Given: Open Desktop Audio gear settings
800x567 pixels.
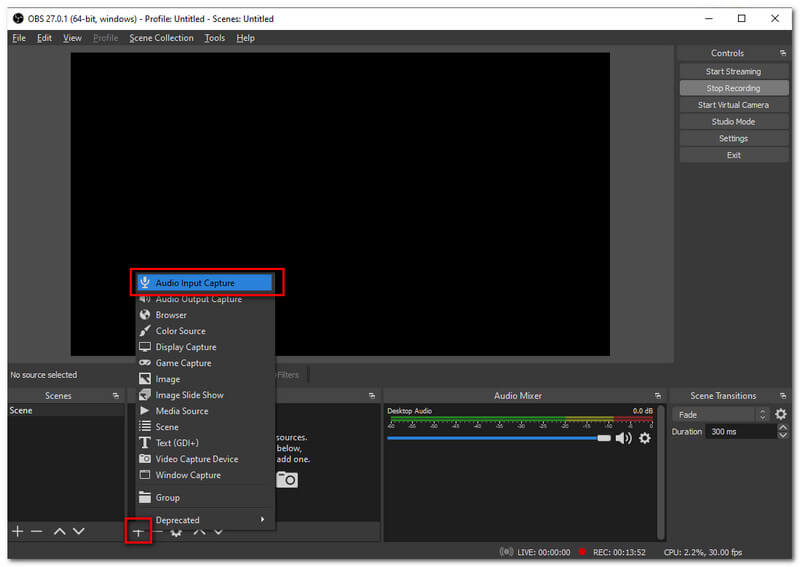Looking at the screenshot, I should click(x=645, y=438).
